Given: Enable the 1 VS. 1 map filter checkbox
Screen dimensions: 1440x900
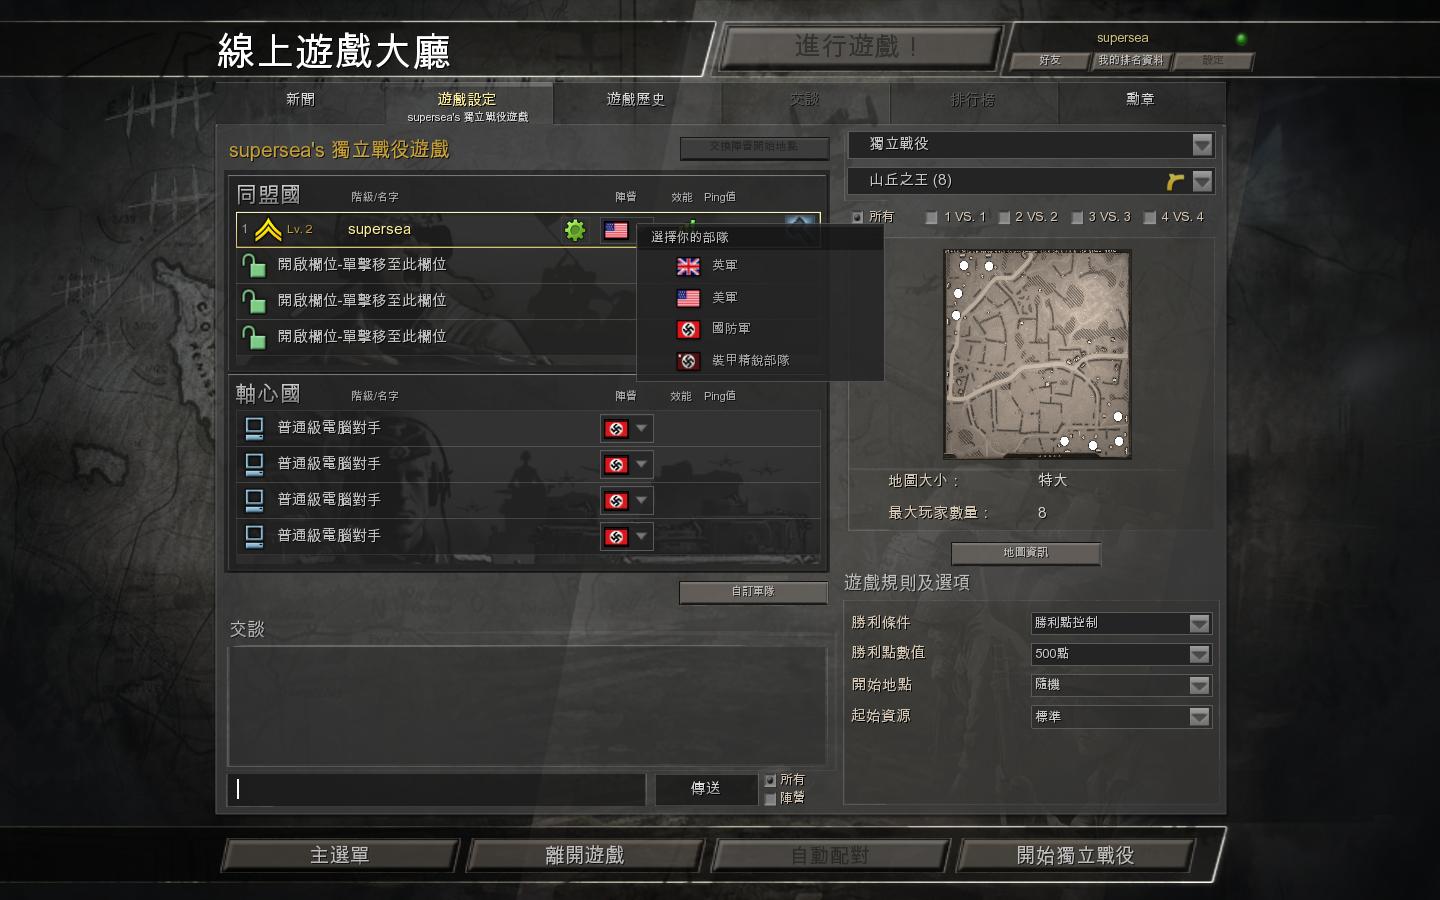Looking at the screenshot, I should (x=932, y=217).
